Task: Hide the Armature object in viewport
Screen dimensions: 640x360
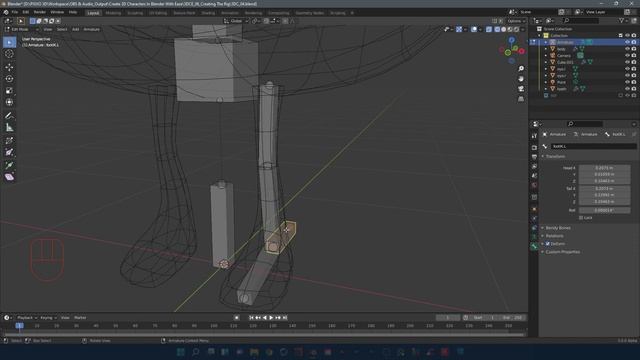Action: (x=627, y=42)
